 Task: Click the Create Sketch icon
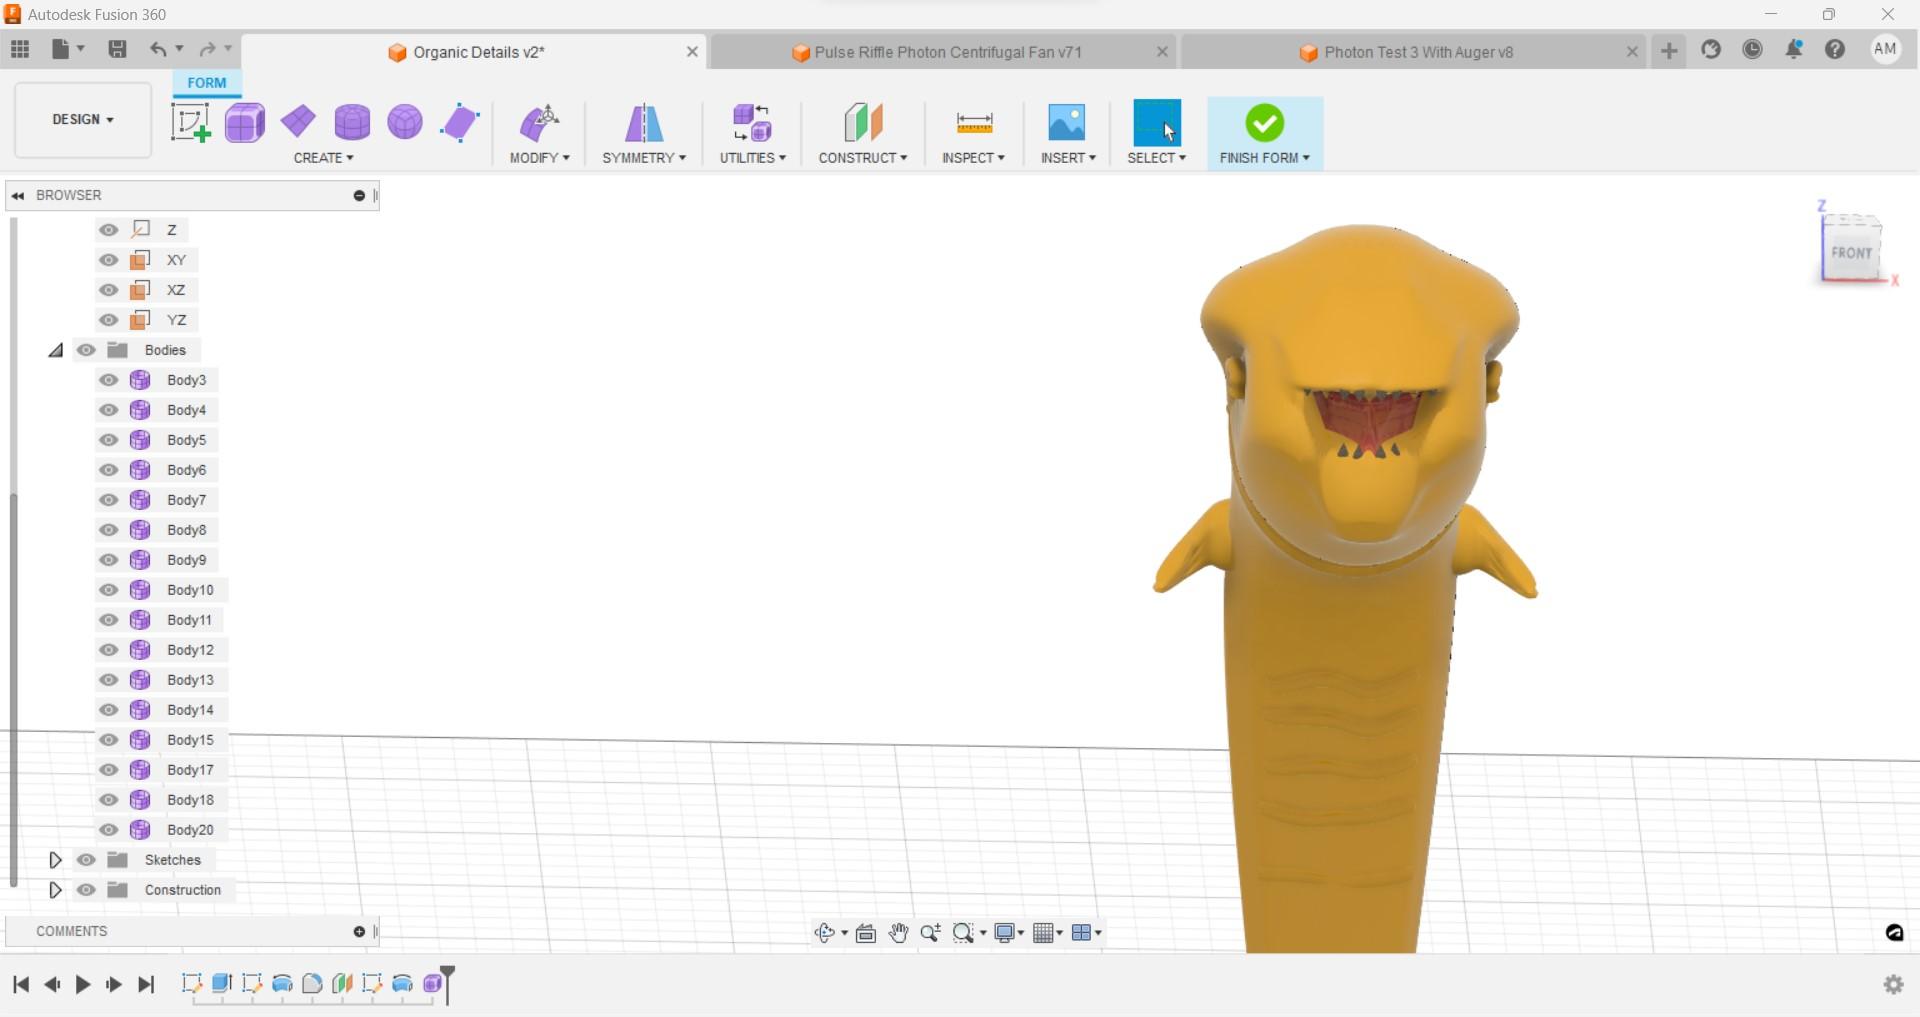(190, 123)
